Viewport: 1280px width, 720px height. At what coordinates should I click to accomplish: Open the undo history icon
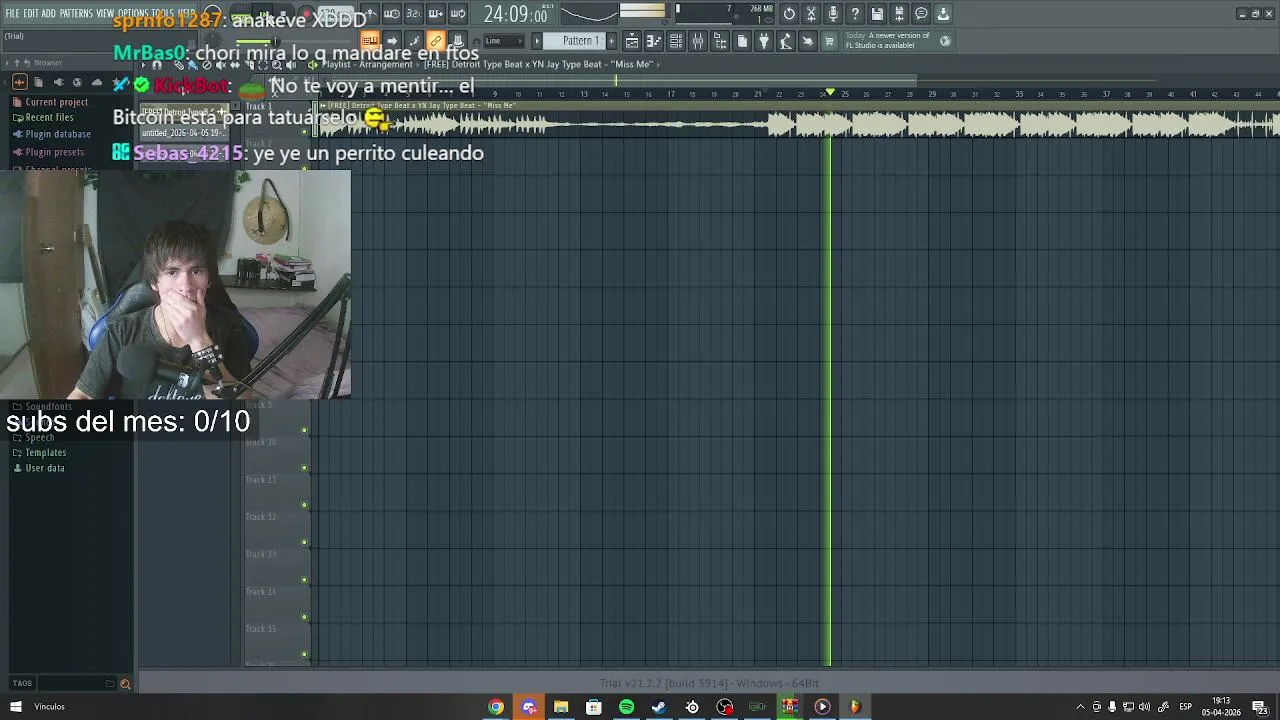pos(789,14)
